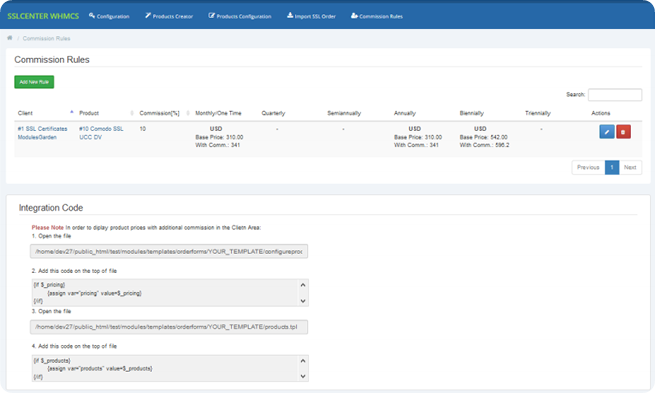Click the Actions column header

601,113
